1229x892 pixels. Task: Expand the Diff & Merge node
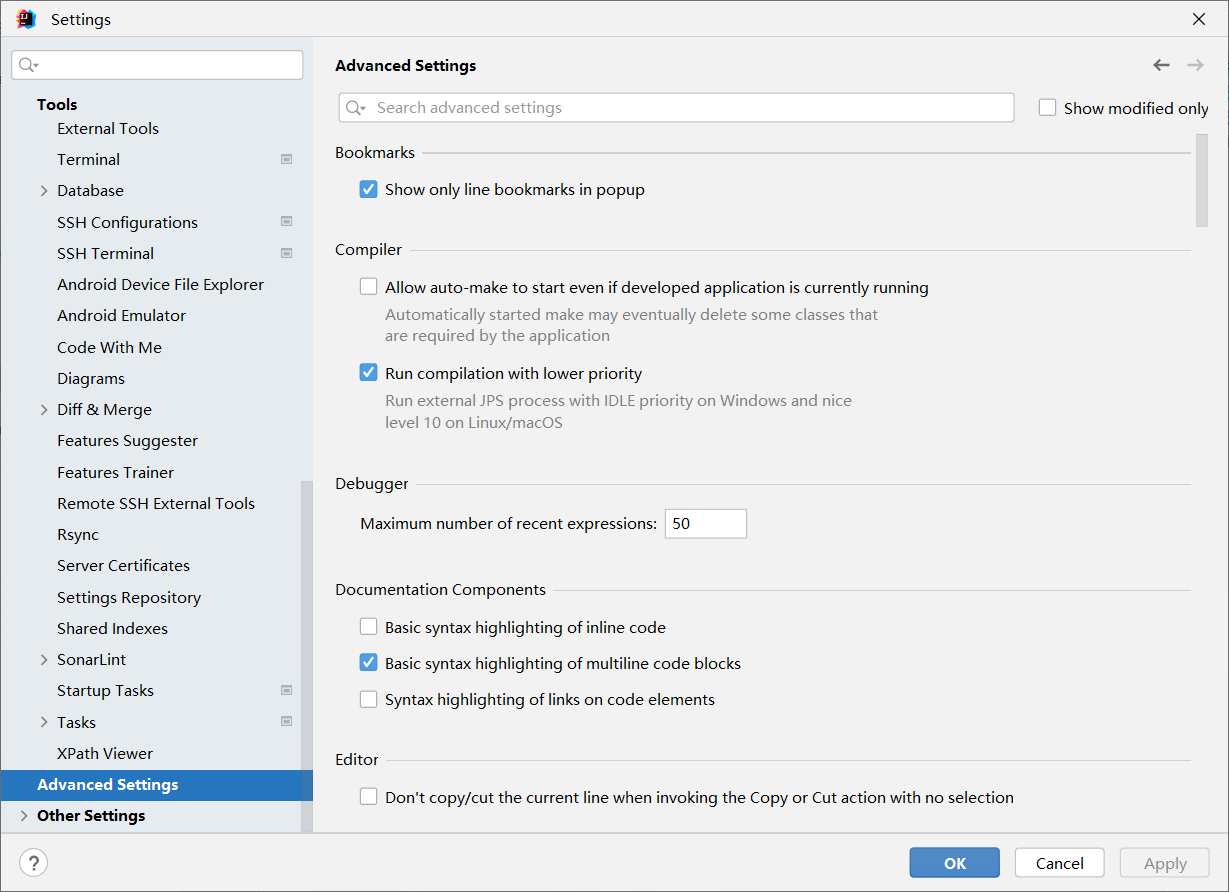pyautogui.click(x=44, y=409)
